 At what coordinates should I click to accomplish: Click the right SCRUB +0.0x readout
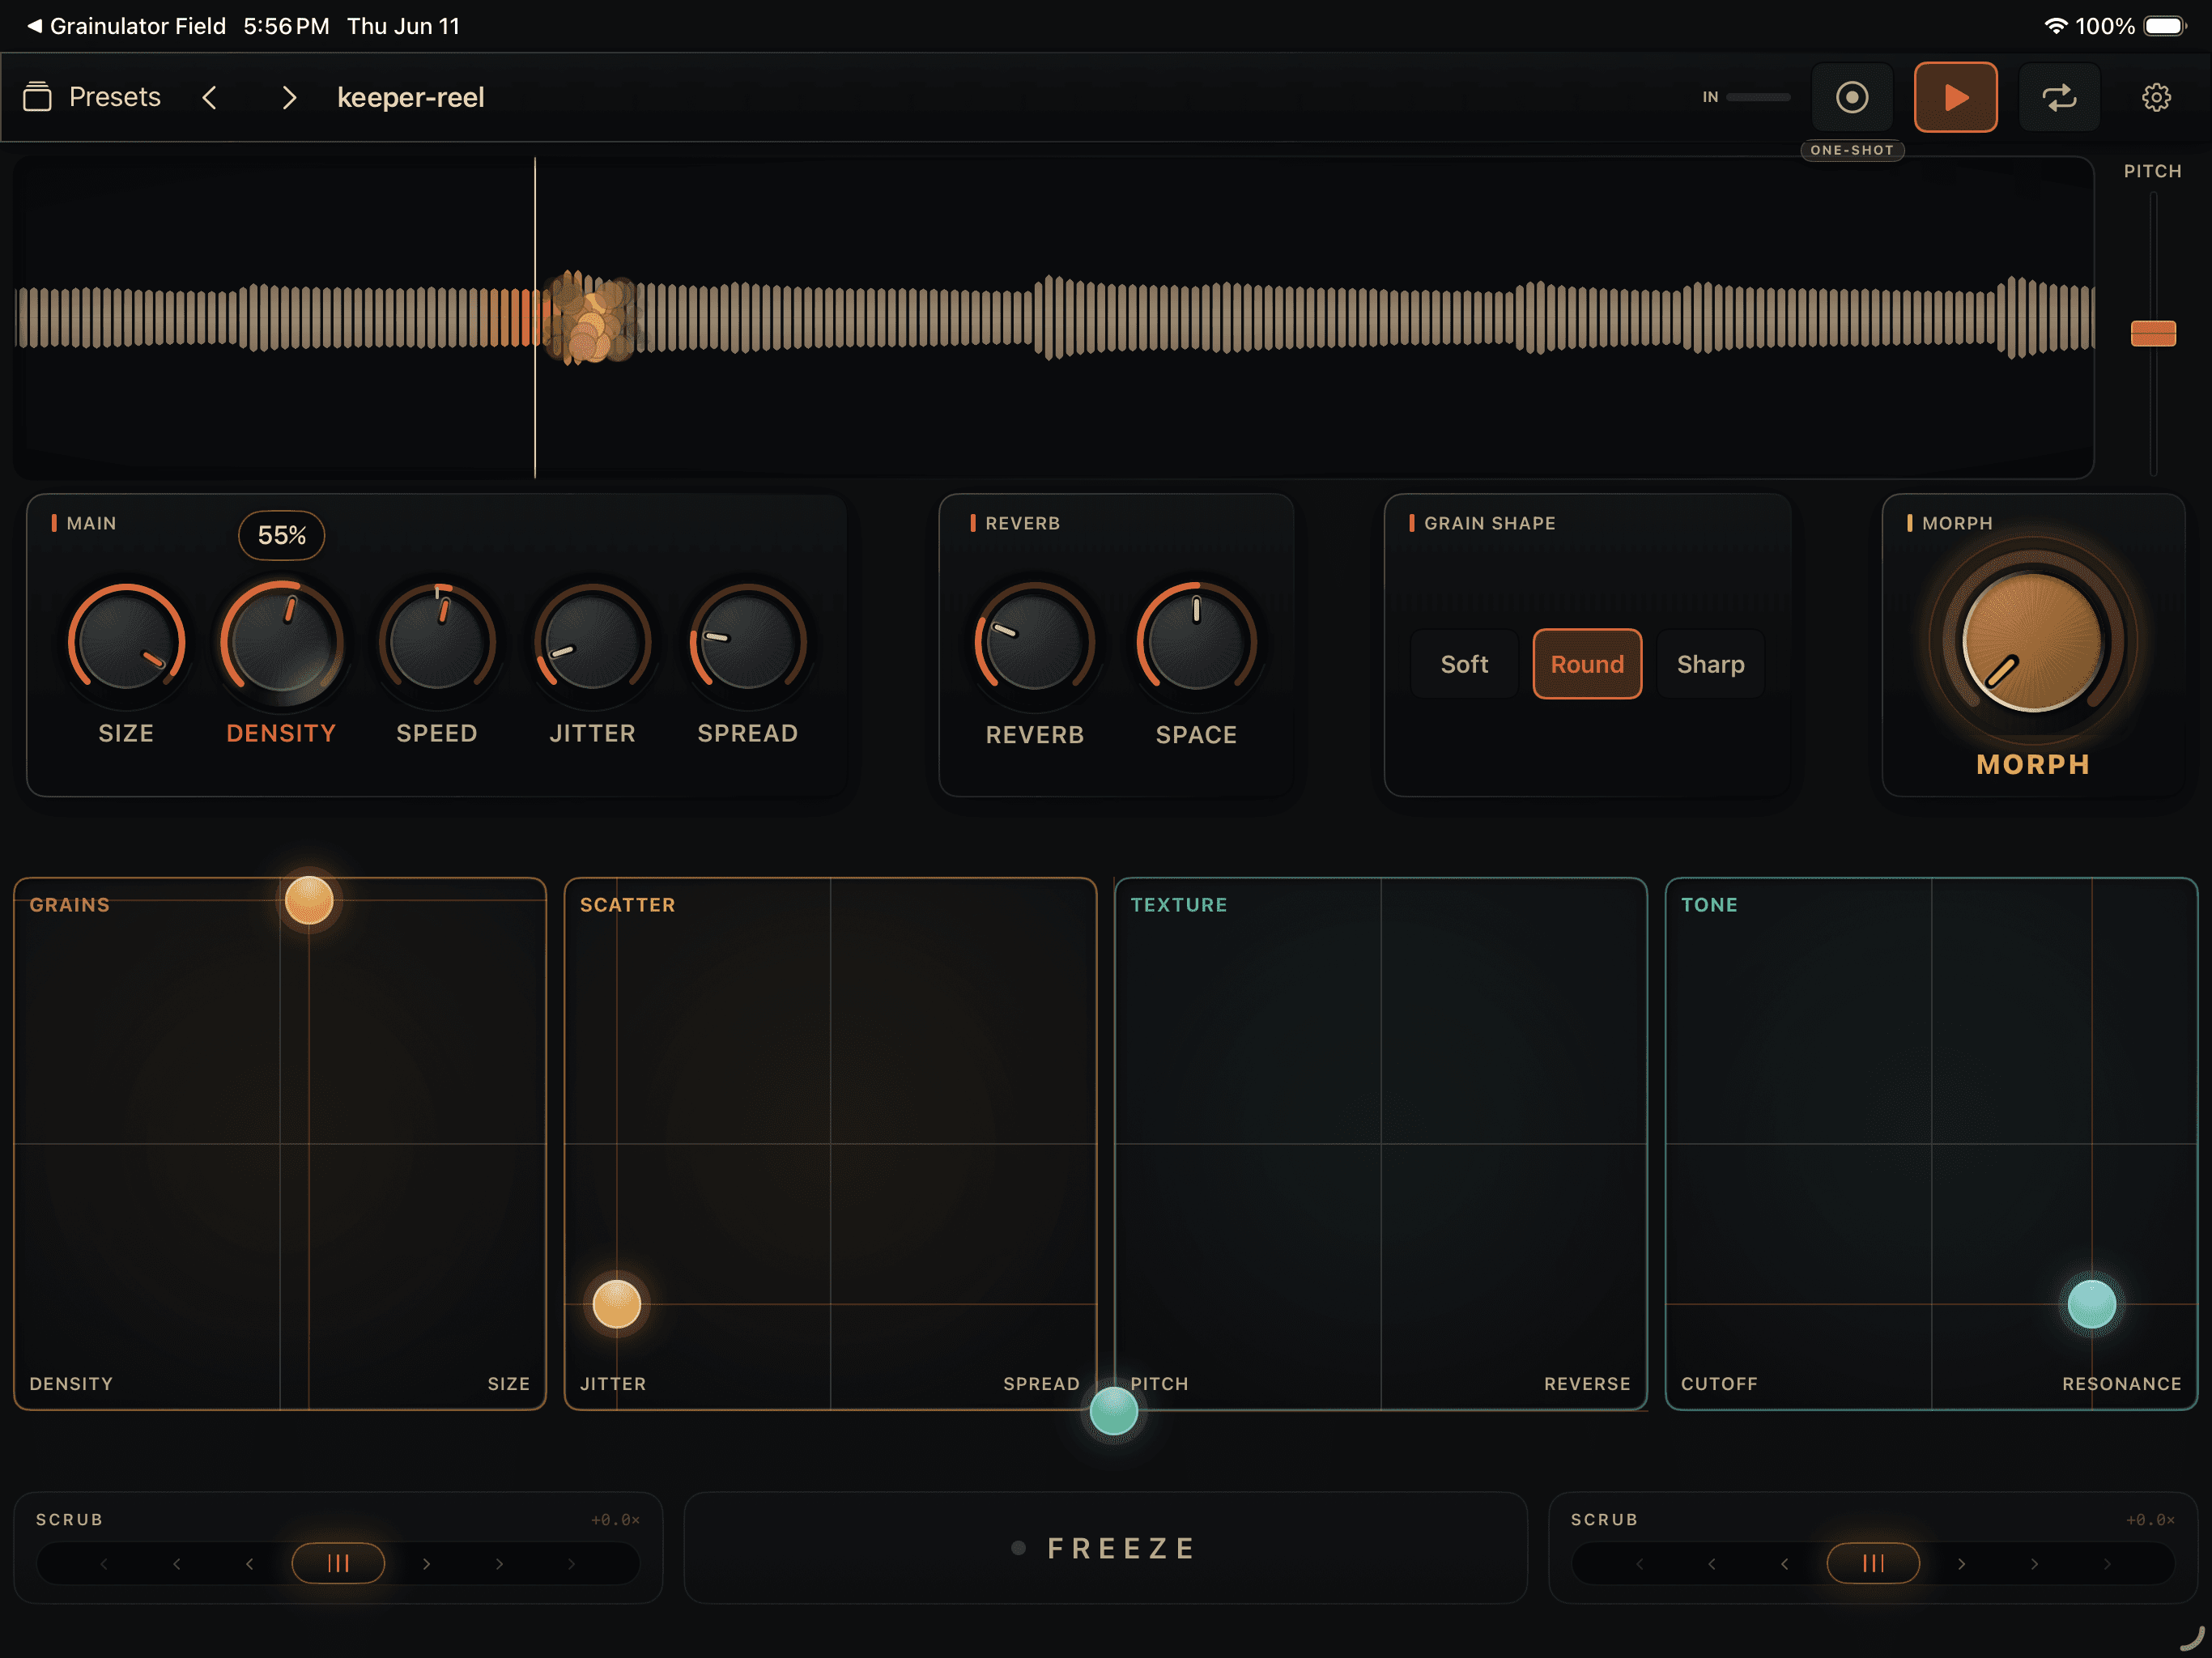(2150, 1520)
